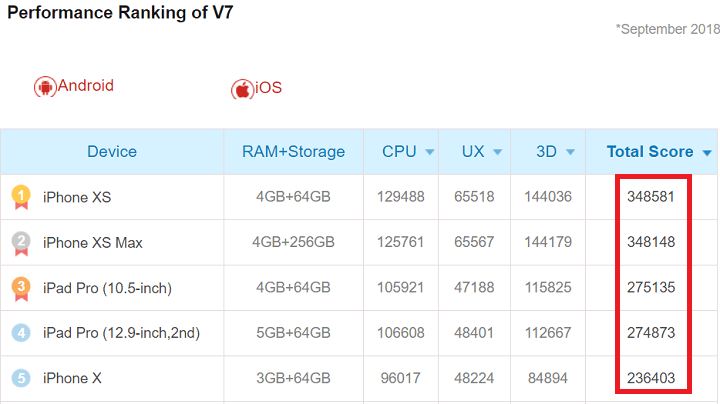Switch to the iOS ranking tab

coord(268,88)
